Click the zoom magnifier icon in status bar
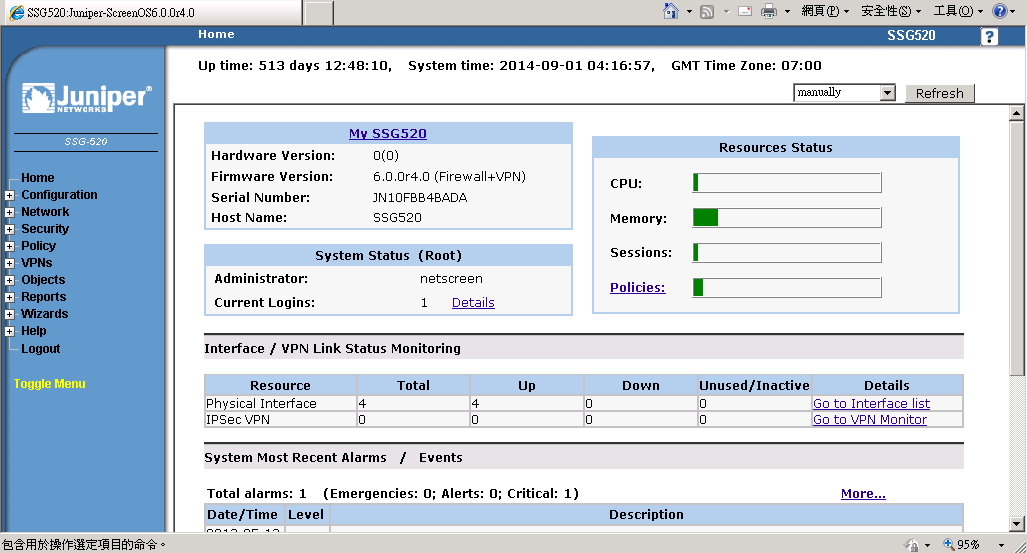 click(948, 544)
